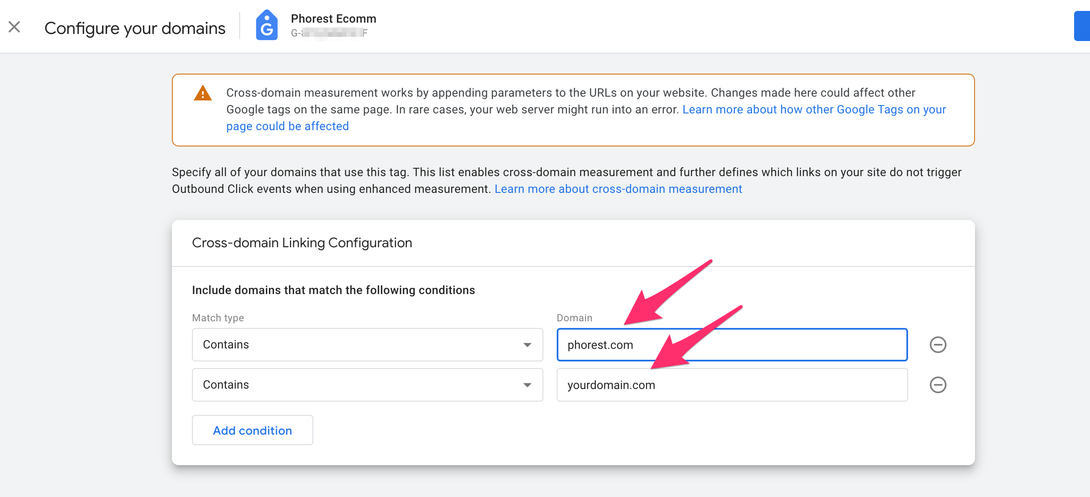Select the yourdomain.com Domain input field
The width and height of the screenshot is (1090, 497).
(731, 385)
